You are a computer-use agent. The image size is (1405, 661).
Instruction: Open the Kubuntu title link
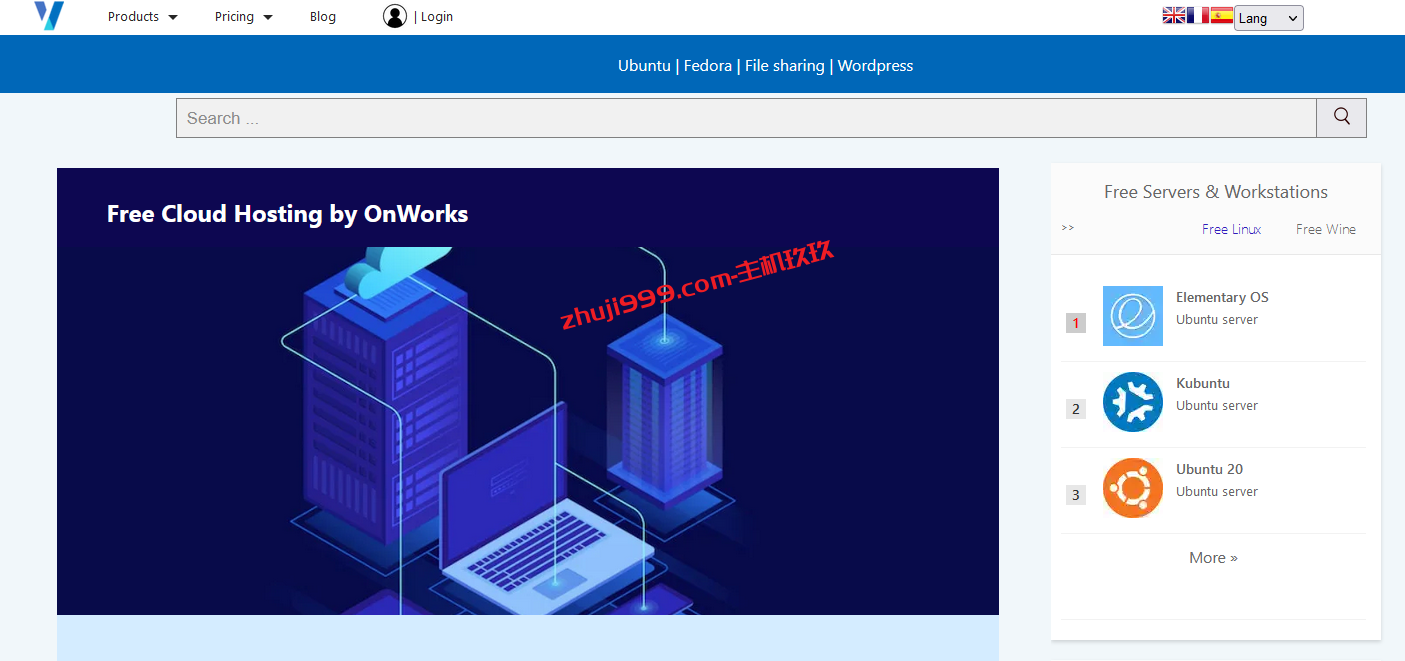[x=1203, y=383]
